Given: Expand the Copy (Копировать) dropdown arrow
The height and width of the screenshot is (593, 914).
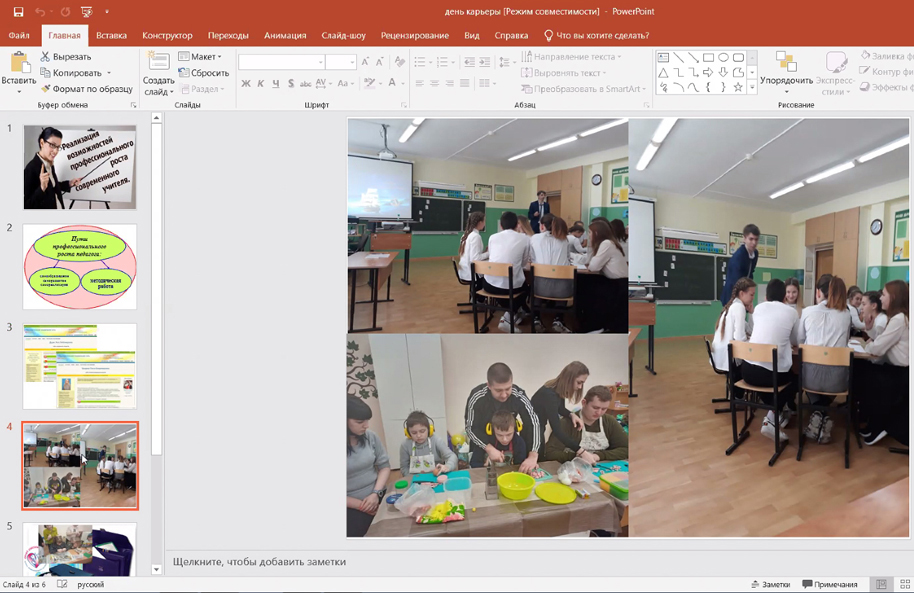Looking at the screenshot, I should tap(109, 73).
